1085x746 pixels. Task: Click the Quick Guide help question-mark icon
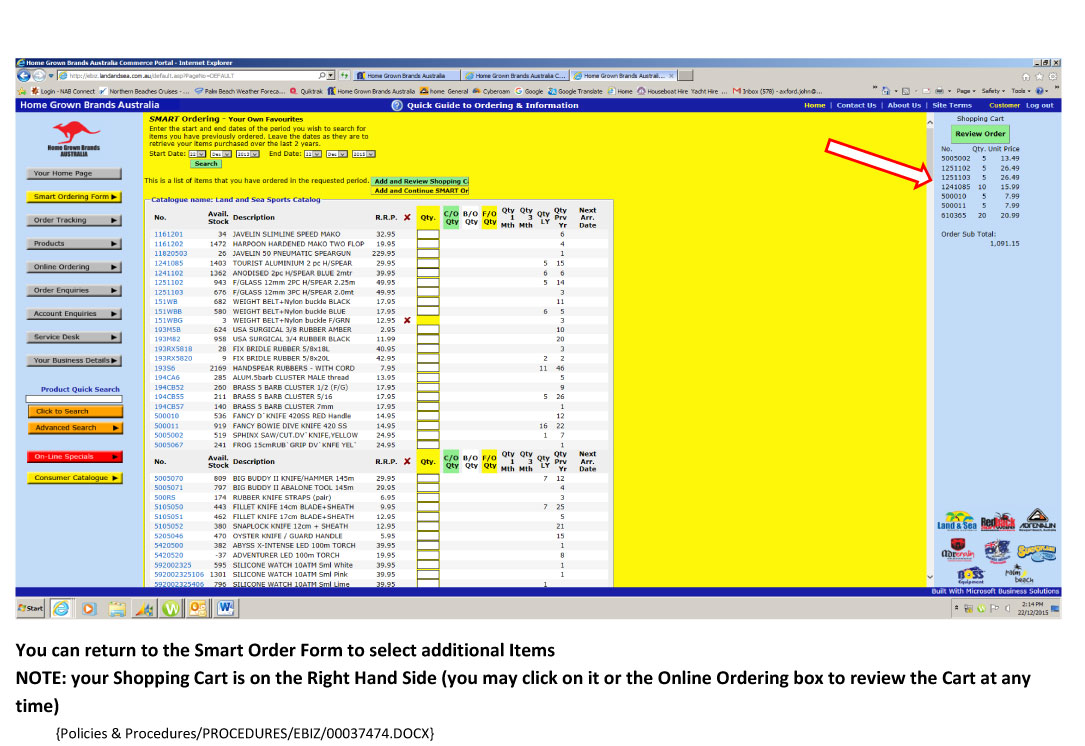click(x=397, y=105)
